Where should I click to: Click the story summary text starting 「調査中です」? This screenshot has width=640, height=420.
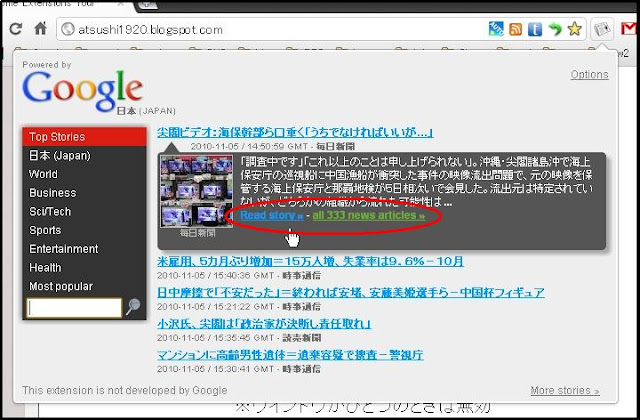tap(416, 181)
